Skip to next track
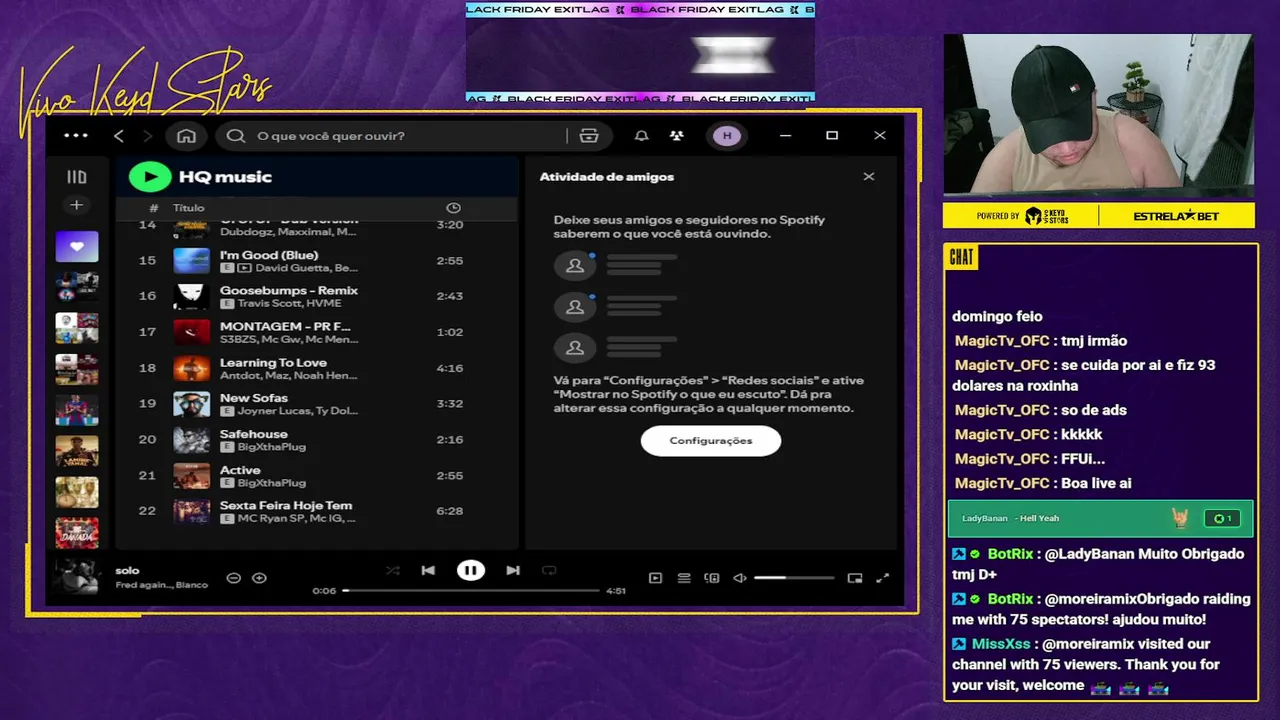This screenshot has height=720, width=1280. 513,571
